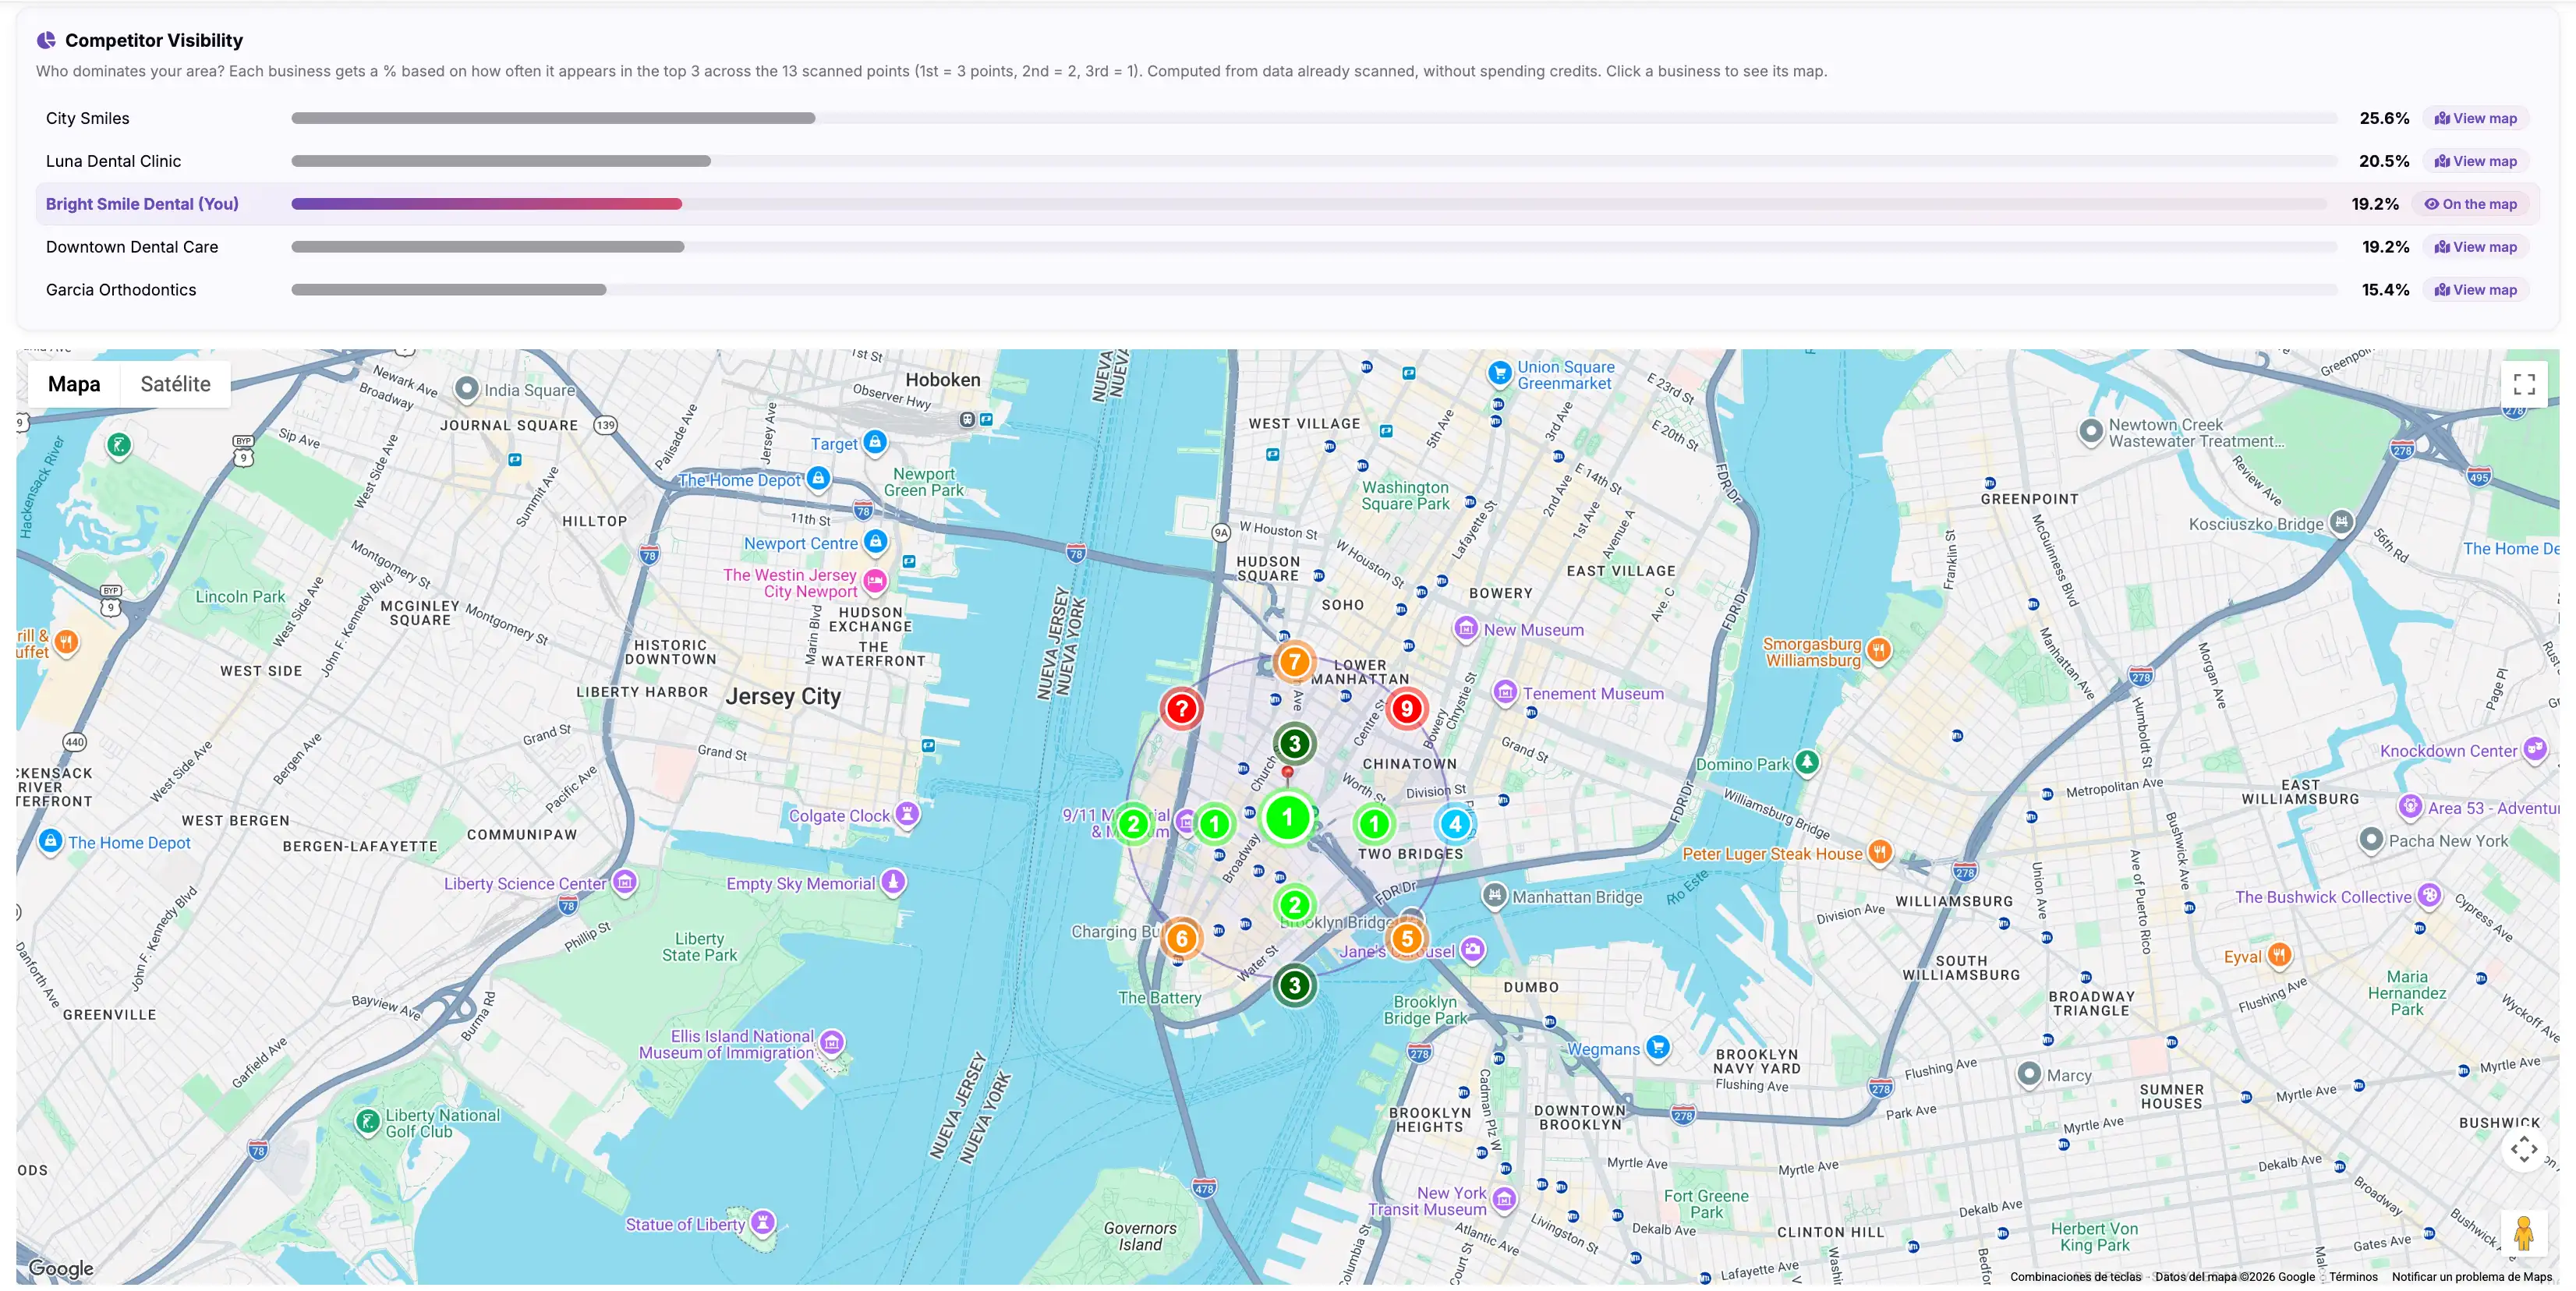Screen dimensions: 2576x1291
Task: Click green rank 2 marker above Brooklyn Bridge
Action: click(x=1294, y=904)
